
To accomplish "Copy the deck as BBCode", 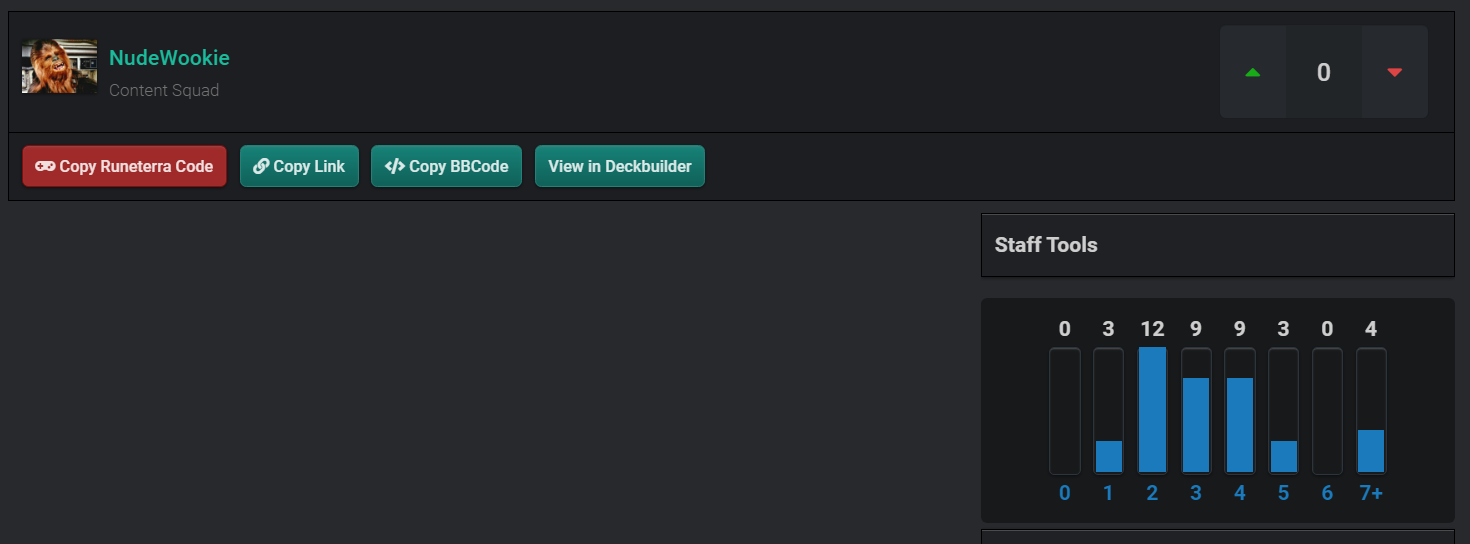I will point(446,166).
